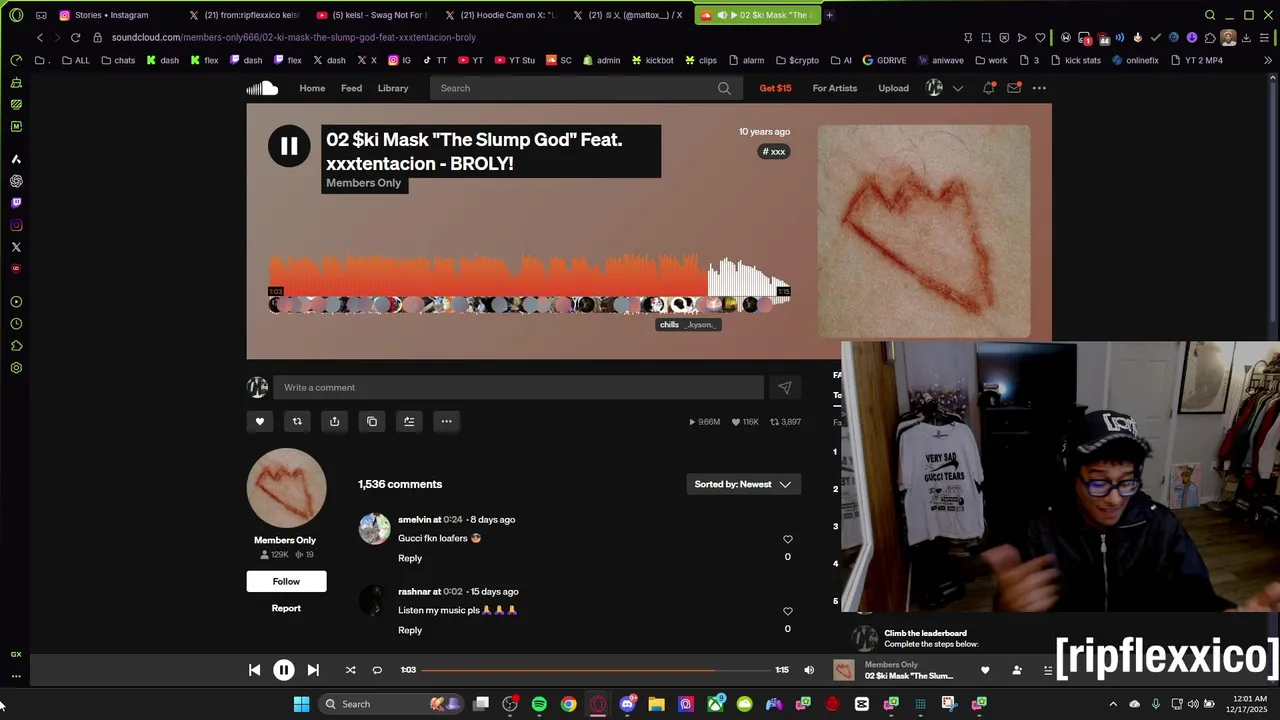Switch to the Swag Not For YouTube tab
1280x720 pixels.
(372, 15)
